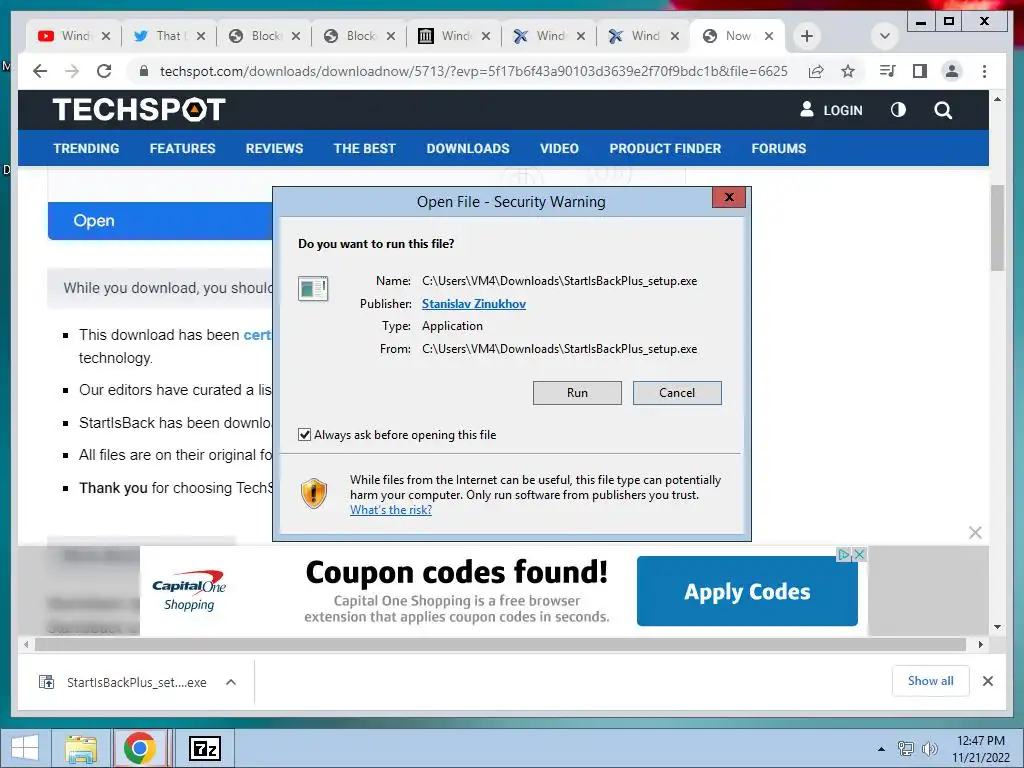Close the ad with X icon

(860, 554)
